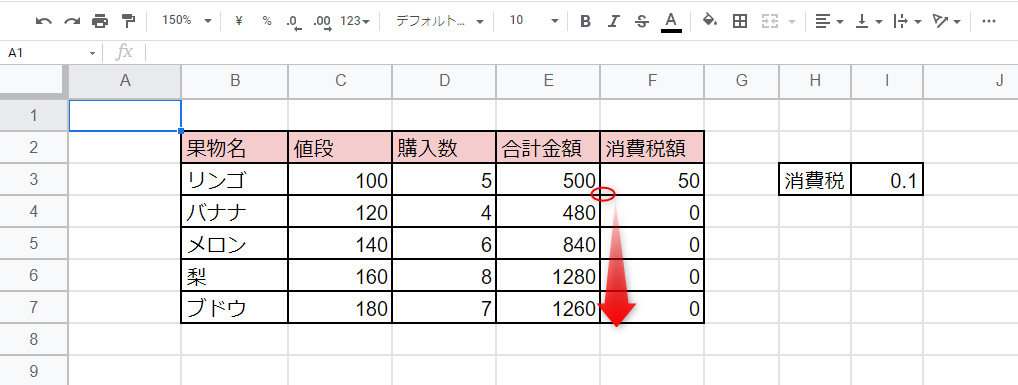The height and width of the screenshot is (385, 1018).
Task: Open the Borders tool
Action: [739, 21]
